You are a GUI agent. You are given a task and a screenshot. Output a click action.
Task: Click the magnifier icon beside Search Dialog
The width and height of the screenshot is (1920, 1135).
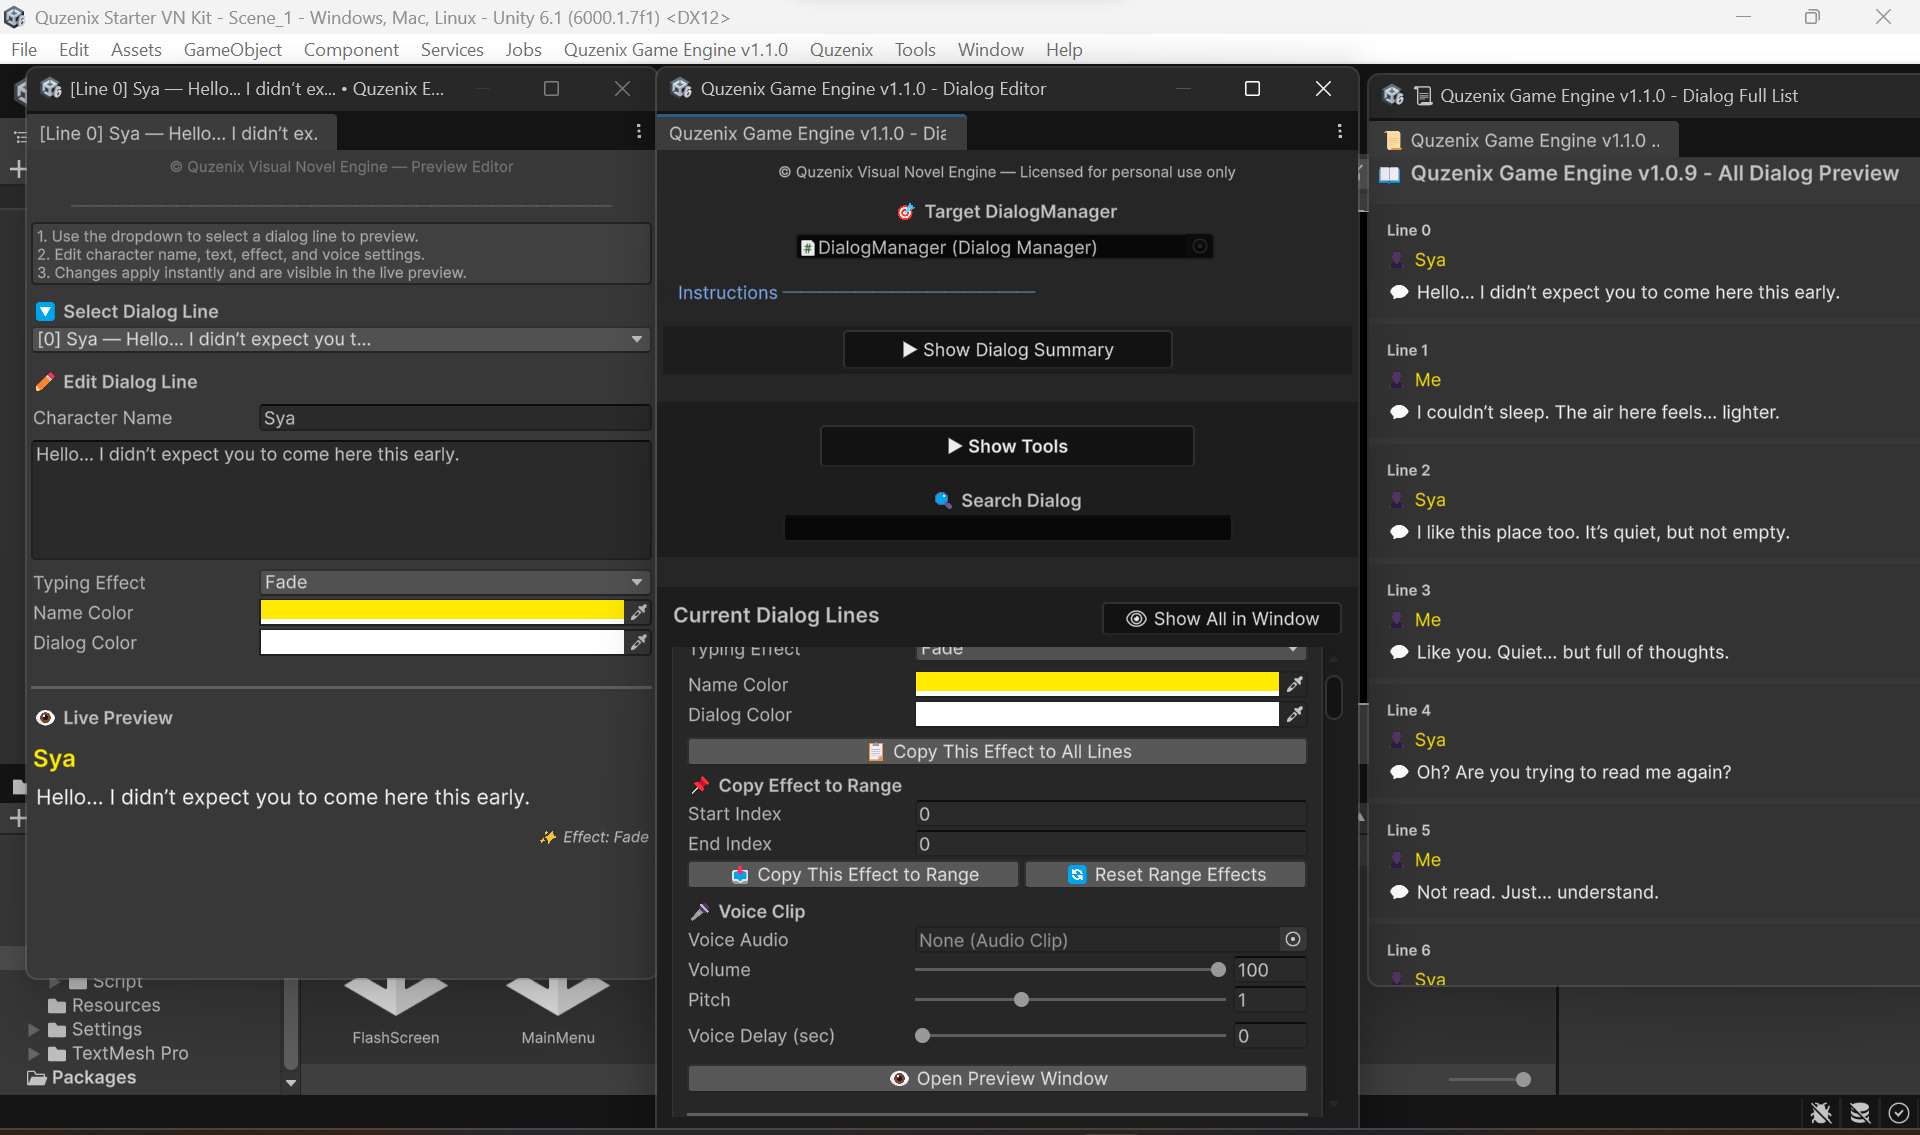pyautogui.click(x=943, y=500)
